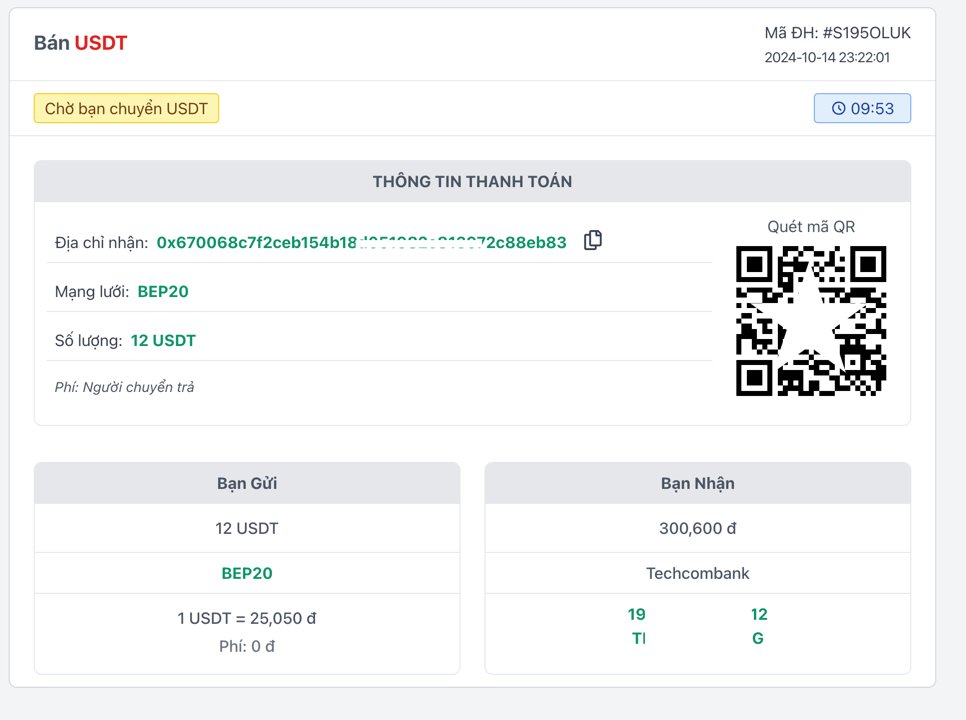Click the 'Phí: Người chuyển trả' fee note
This screenshot has height=720, width=966.
click(x=124, y=387)
